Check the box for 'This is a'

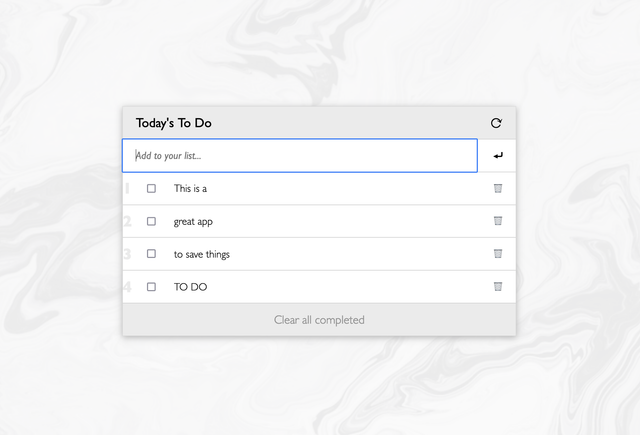pyautogui.click(x=152, y=188)
